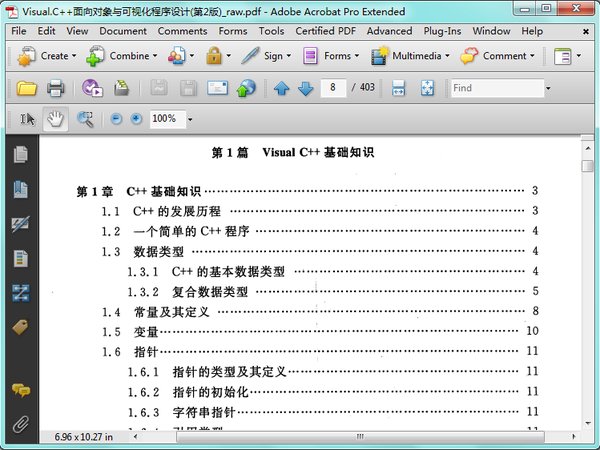Open the Advanced menu

[x=389, y=31]
